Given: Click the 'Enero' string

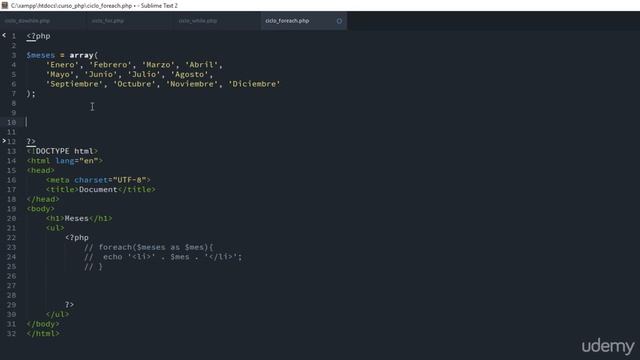Looking at the screenshot, I should click(x=62, y=64).
